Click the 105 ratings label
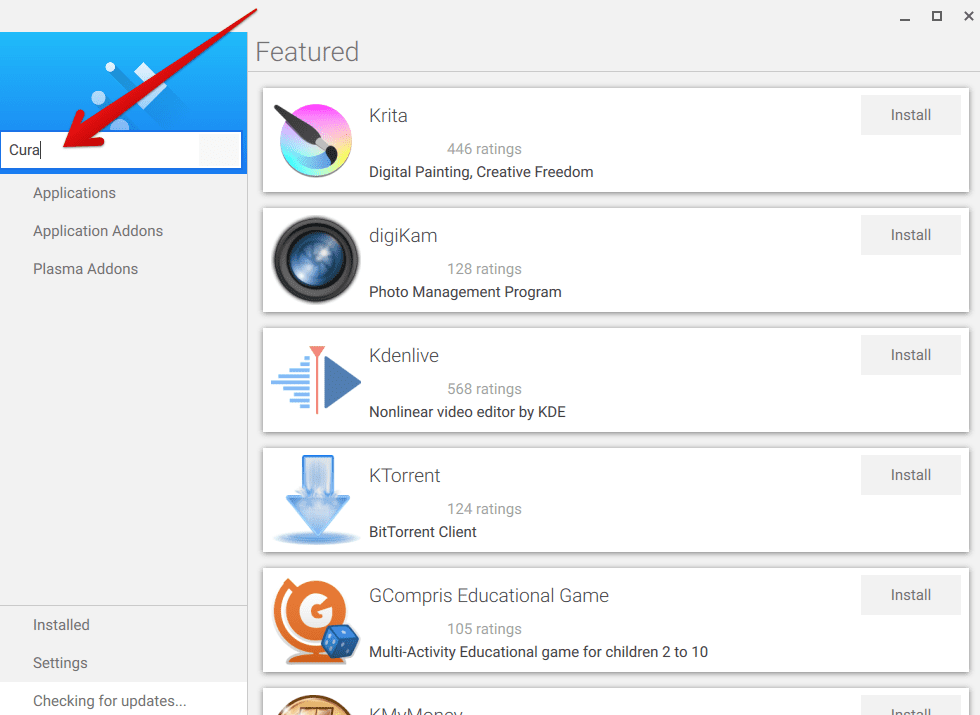The height and width of the screenshot is (715, 980). coord(484,629)
